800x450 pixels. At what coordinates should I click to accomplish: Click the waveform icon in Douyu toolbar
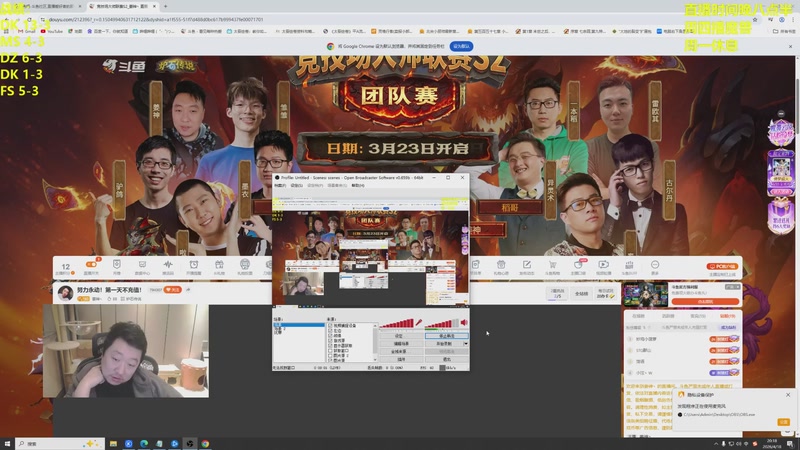[168, 264]
